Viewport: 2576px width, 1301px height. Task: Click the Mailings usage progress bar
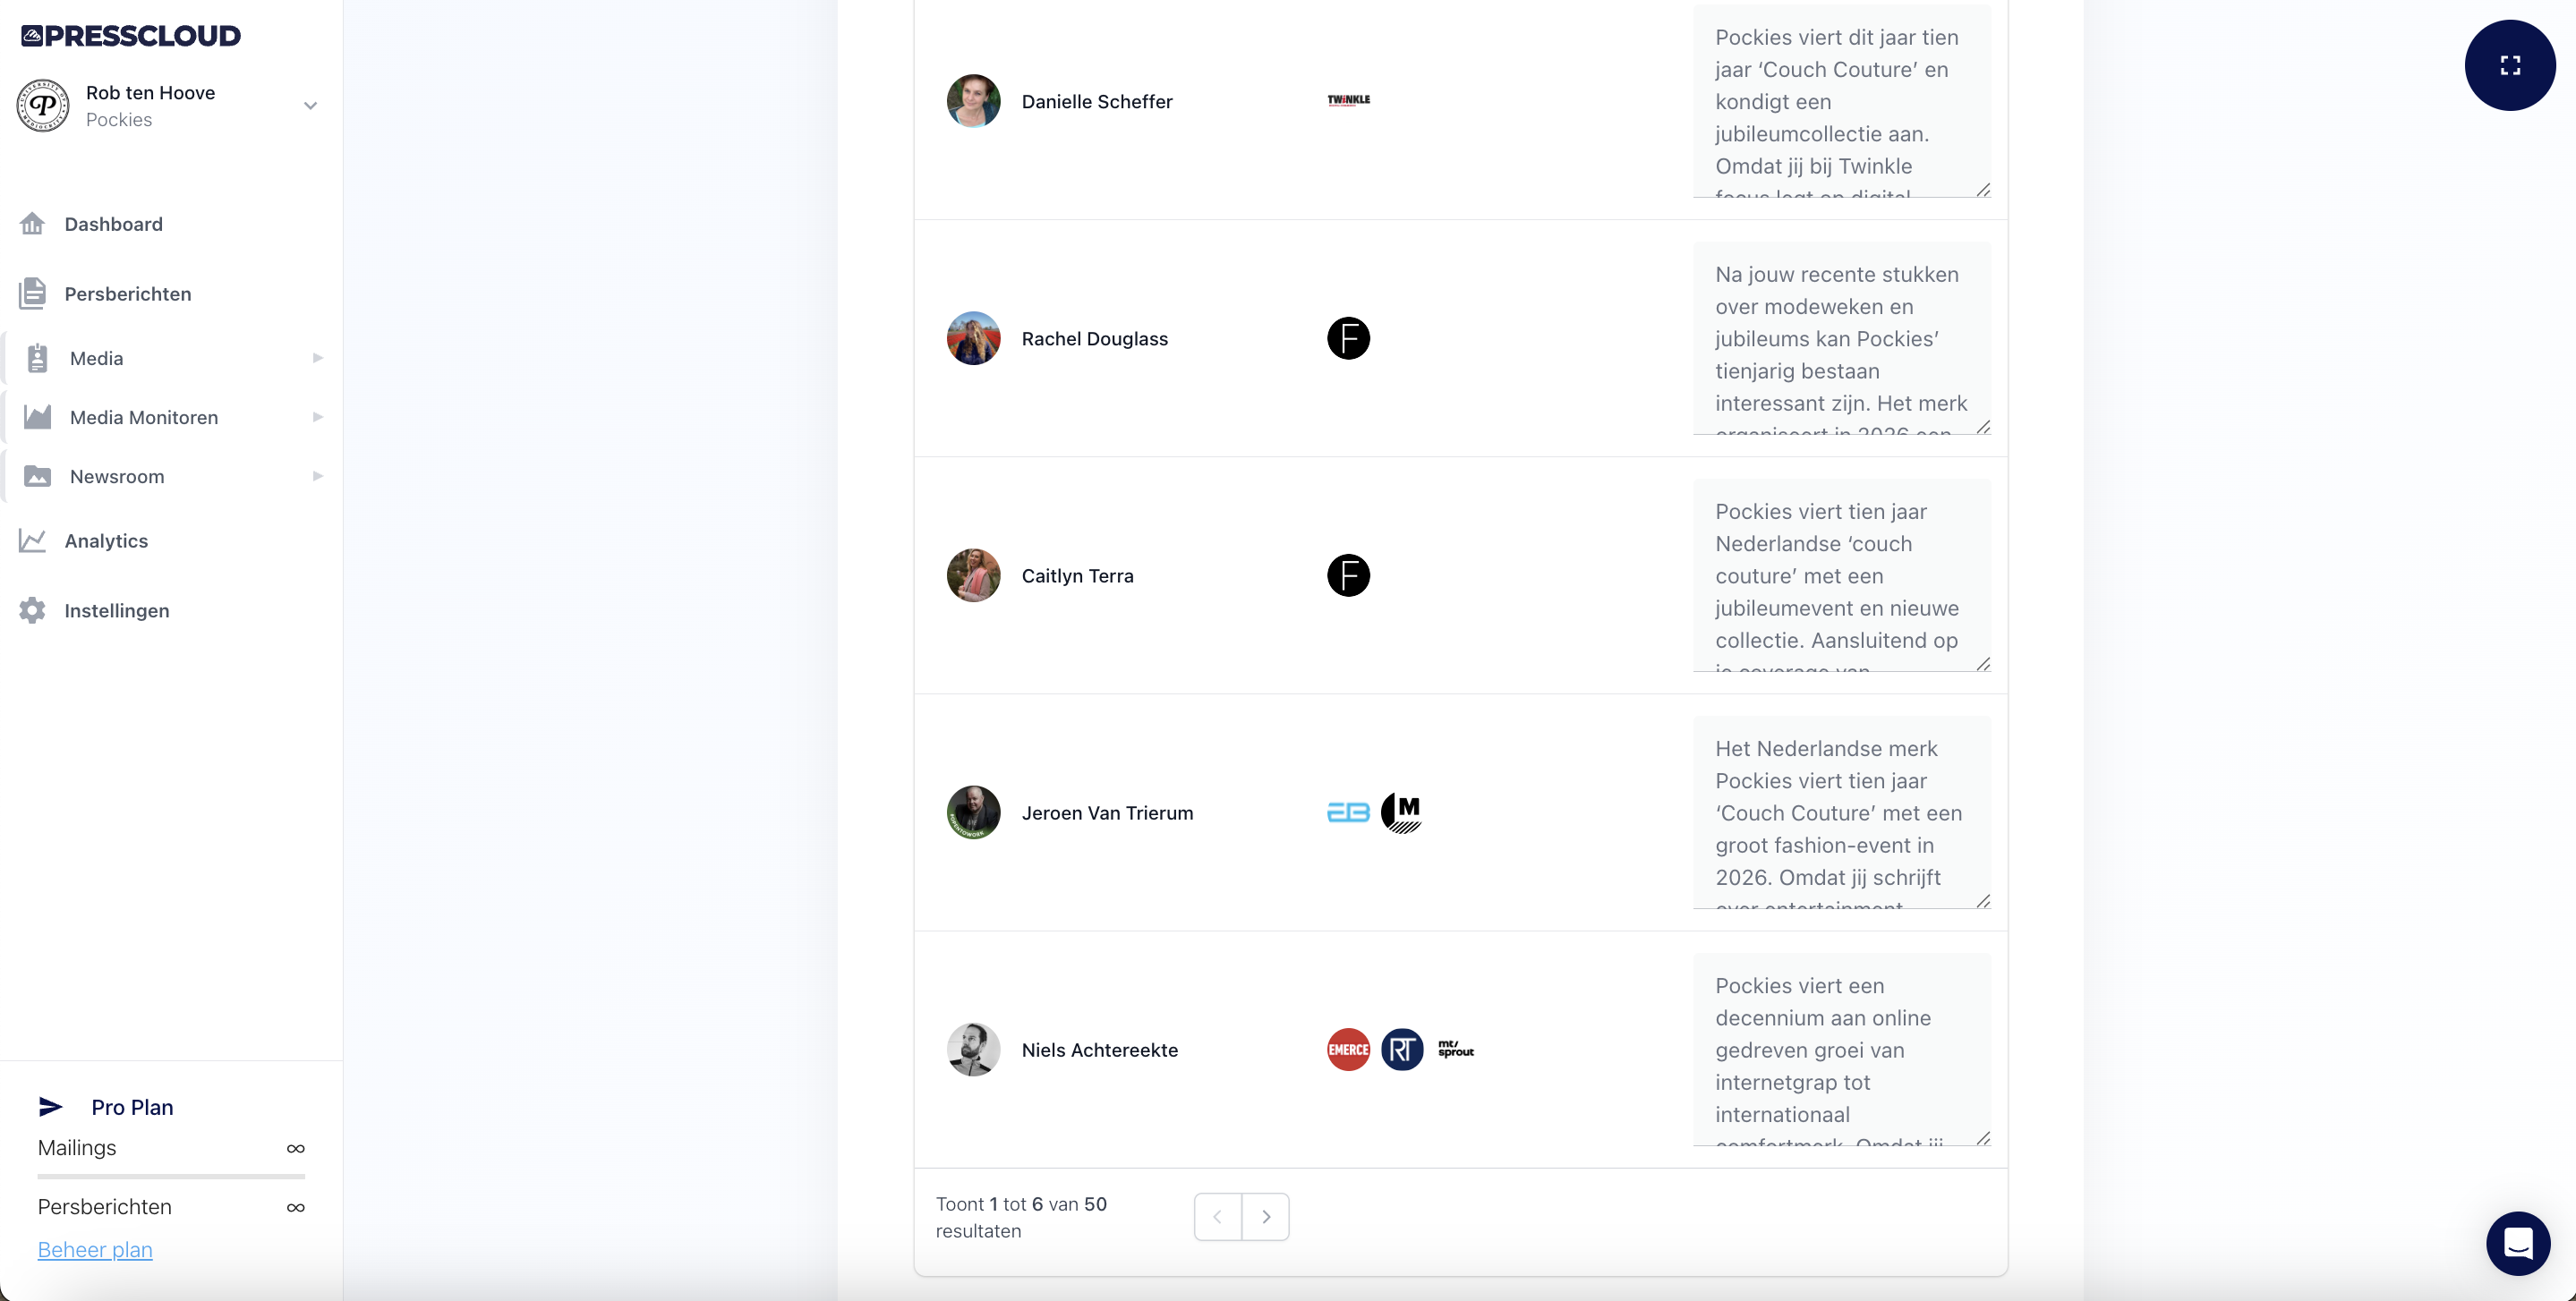coord(171,1176)
